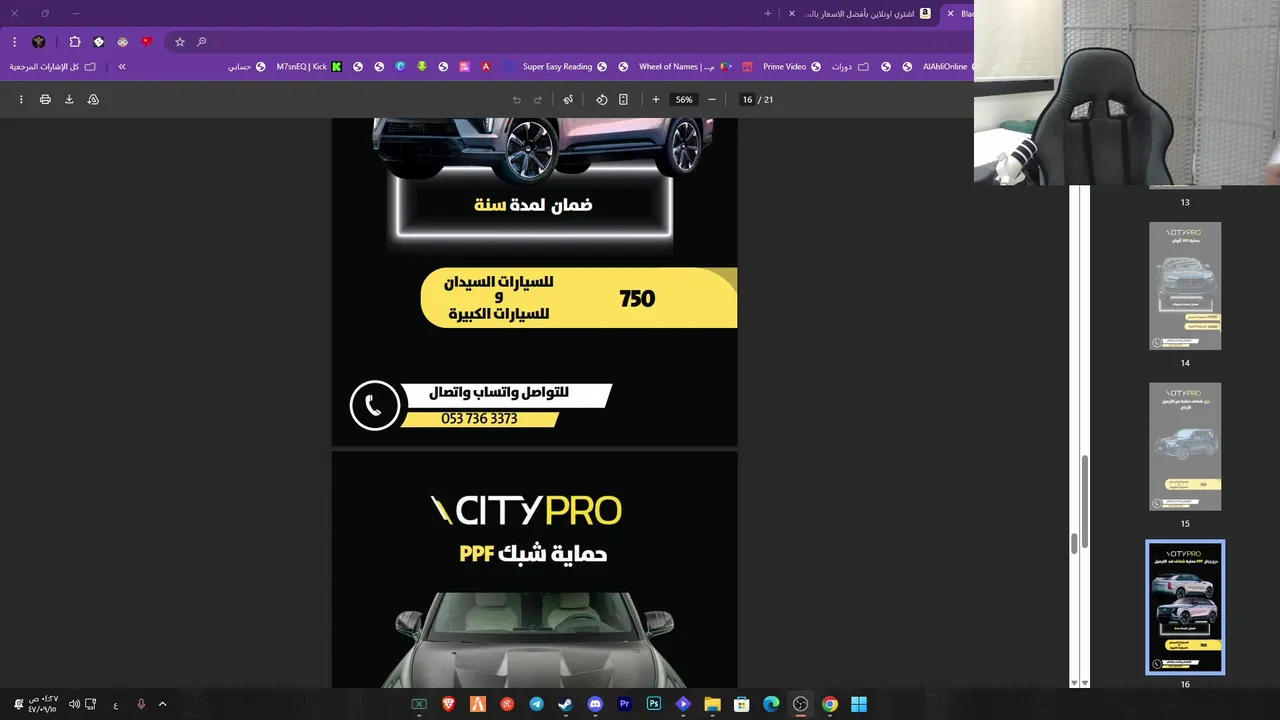Open File Explorer from the taskbar
The height and width of the screenshot is (720, 1280).
tap(712, 704)
